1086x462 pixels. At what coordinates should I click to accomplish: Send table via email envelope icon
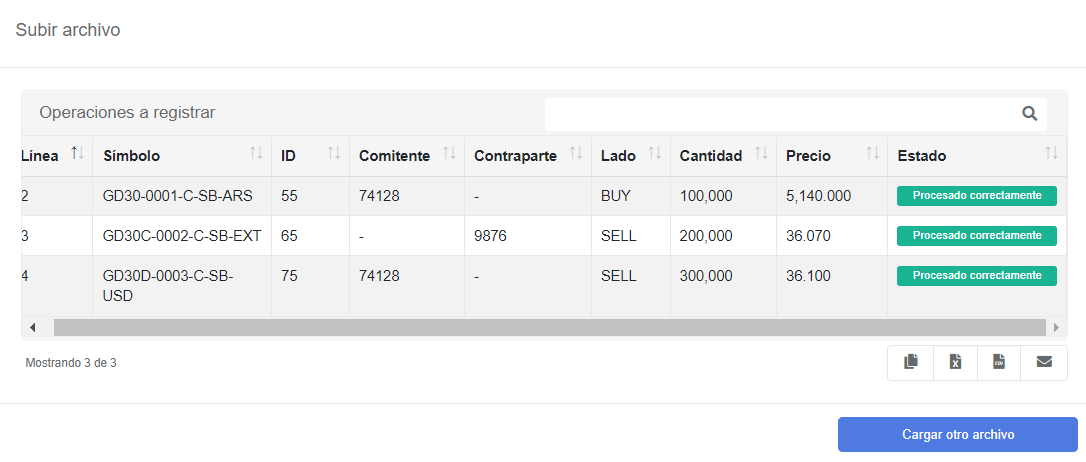click(1044, 362)
